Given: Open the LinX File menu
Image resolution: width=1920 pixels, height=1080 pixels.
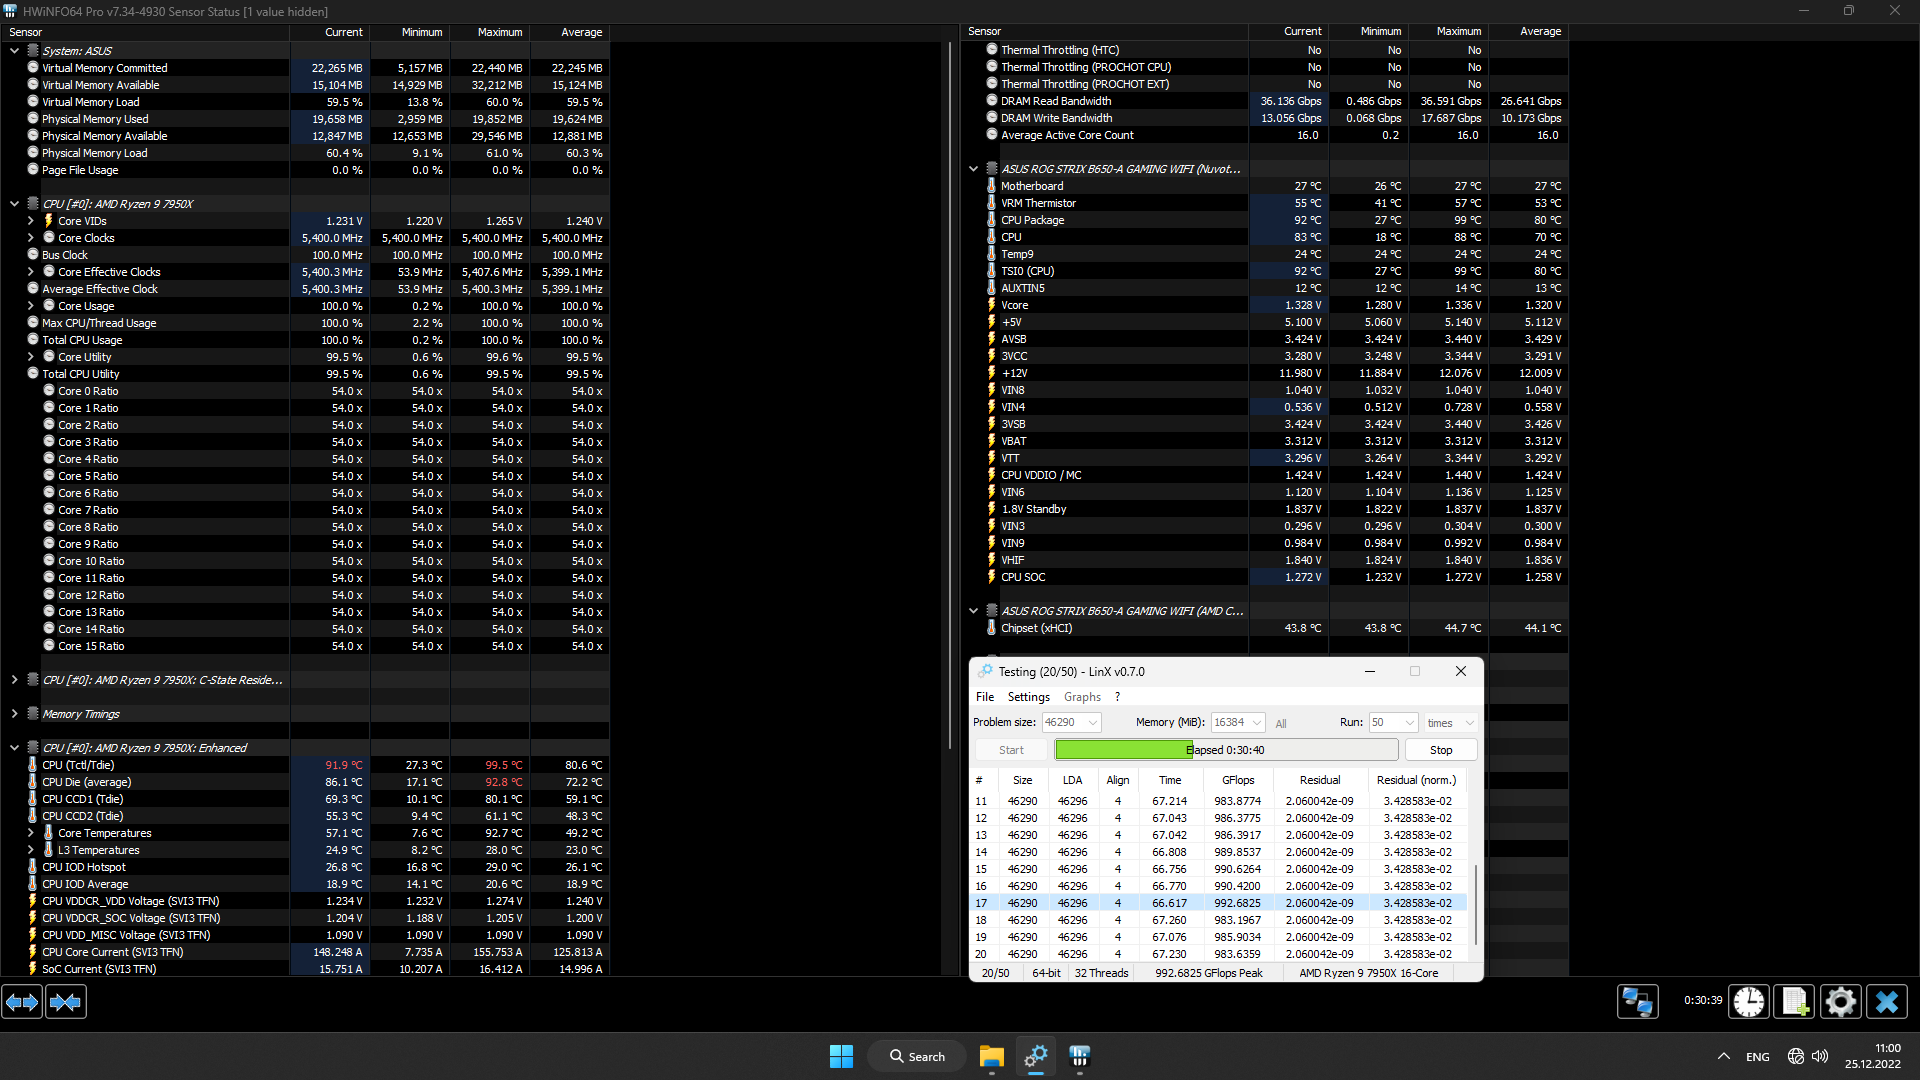Looking at the screenshot, I should point(985,697).
